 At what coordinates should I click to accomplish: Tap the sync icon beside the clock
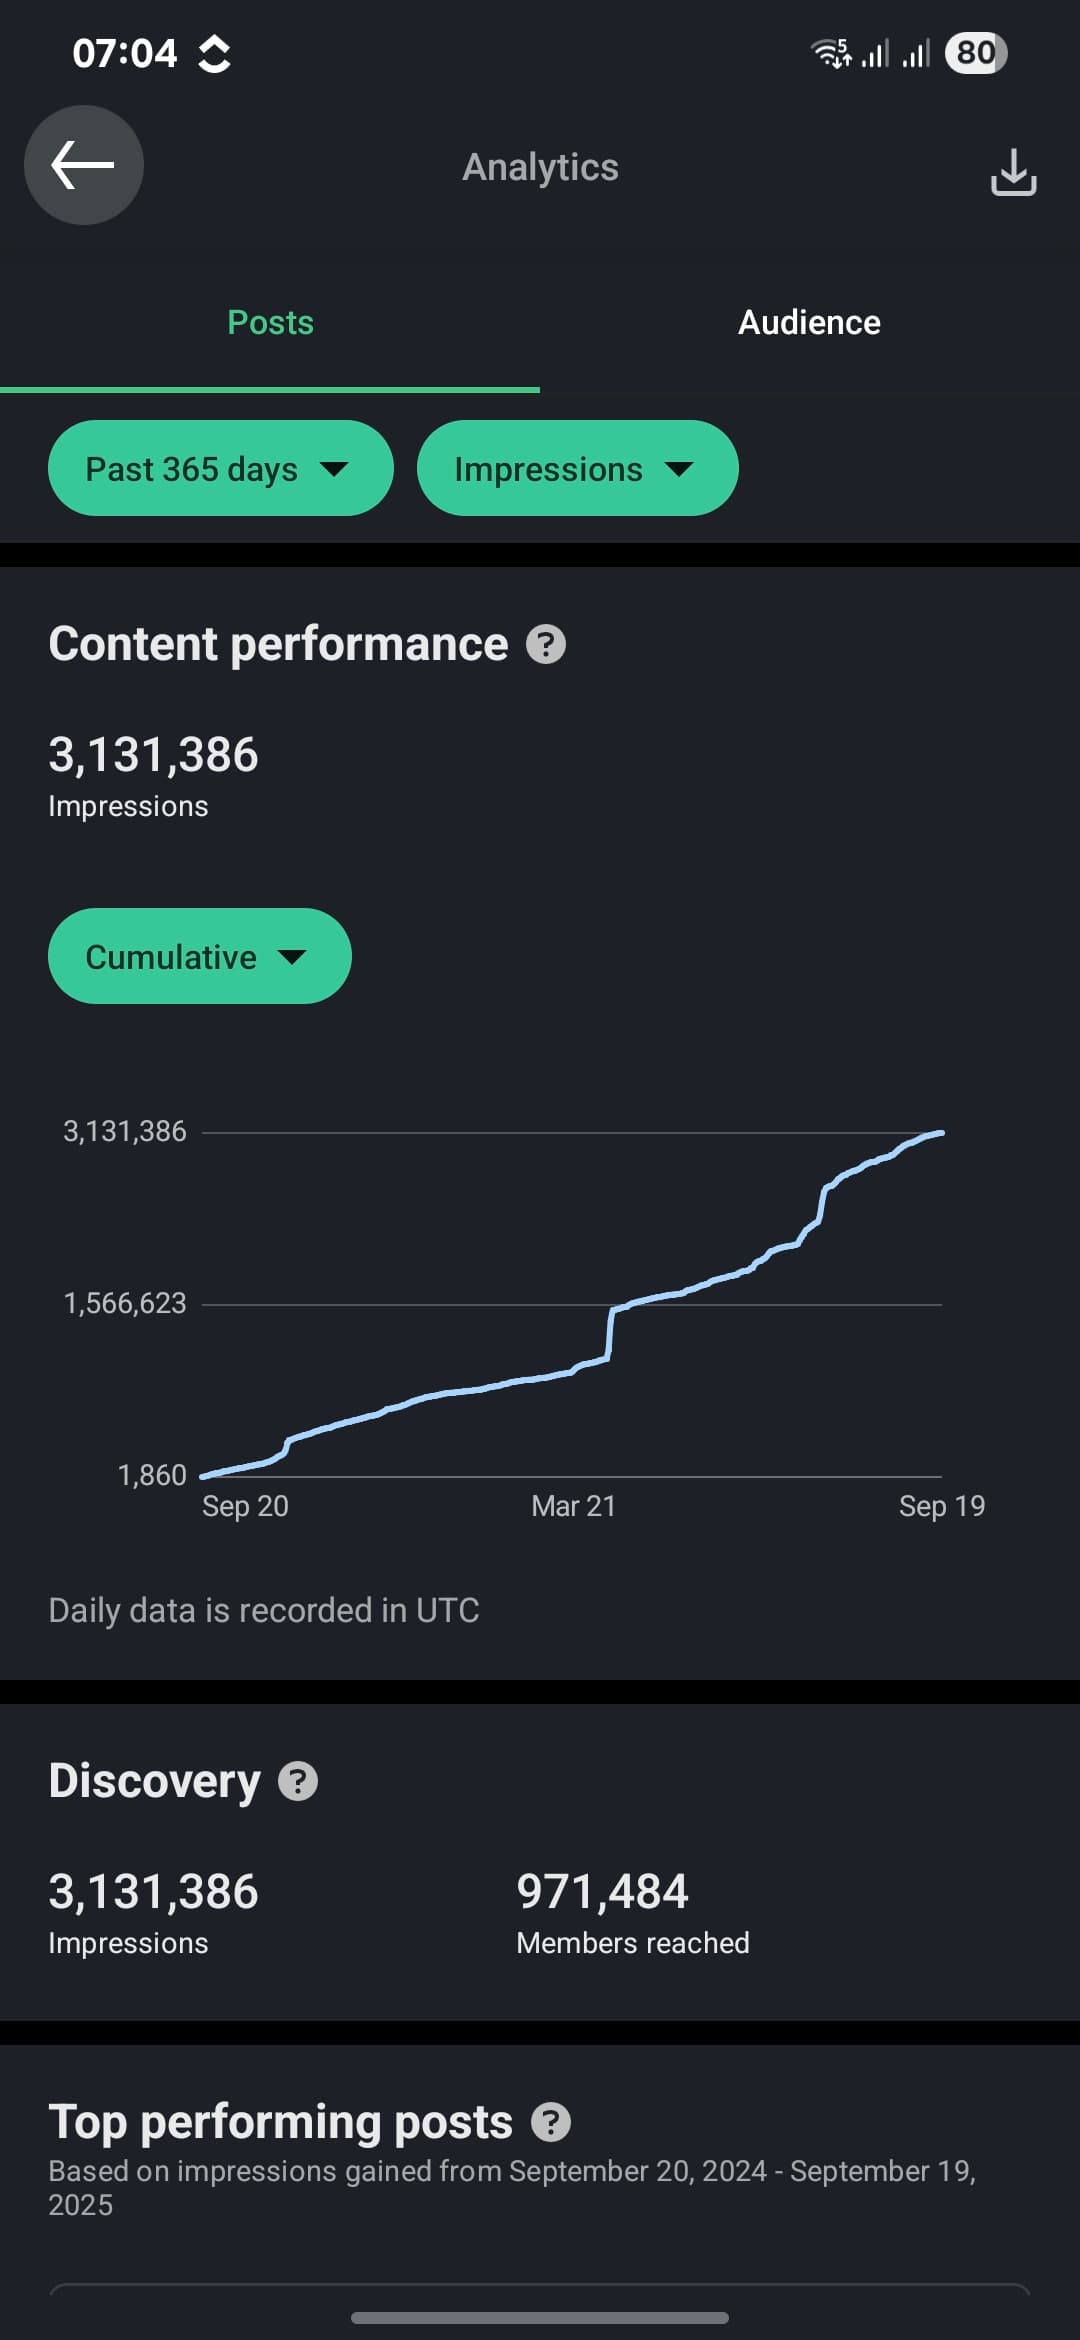pyautogui.click(x=214, y=54)
